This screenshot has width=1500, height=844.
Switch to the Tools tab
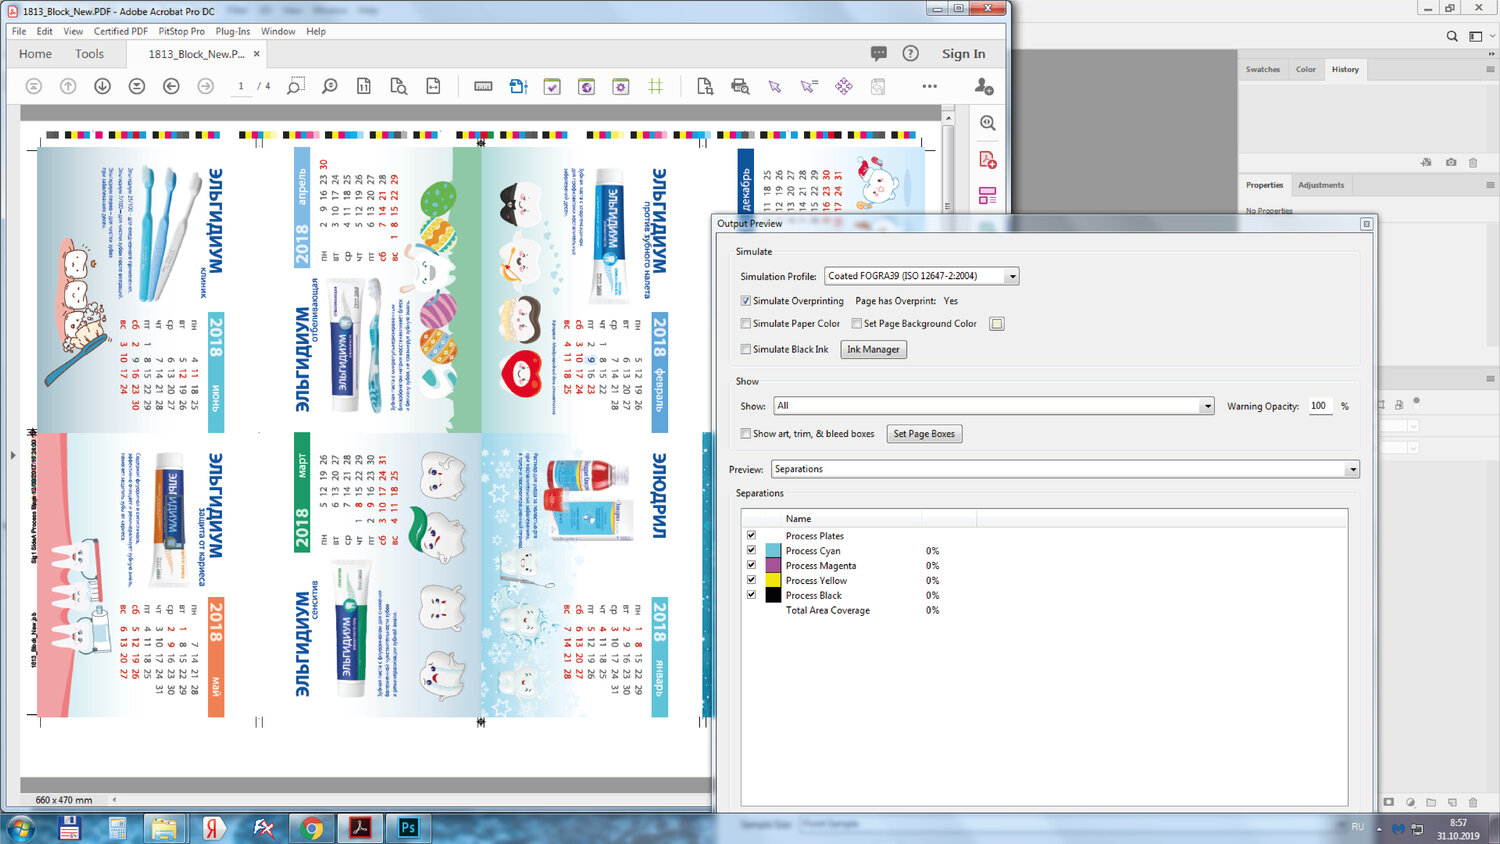(x=89, y=54)
